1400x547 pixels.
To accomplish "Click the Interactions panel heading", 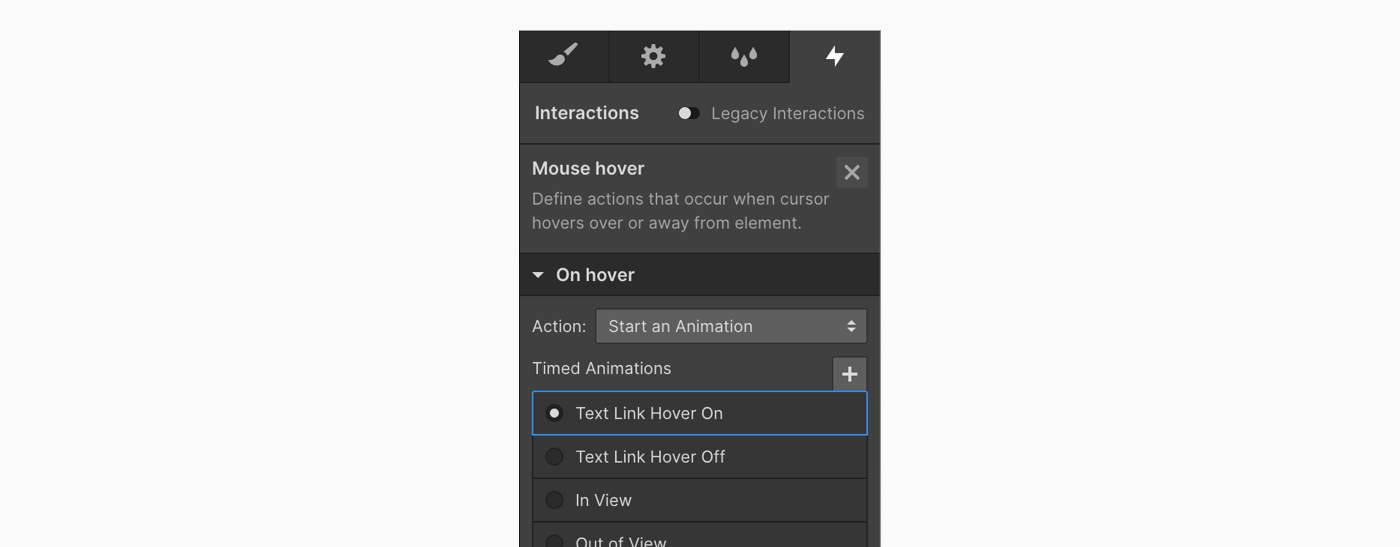I will tap(587, 113).
